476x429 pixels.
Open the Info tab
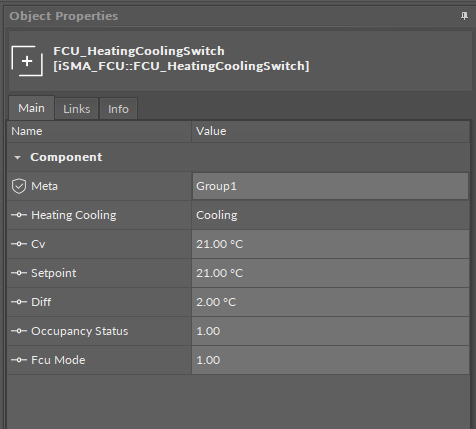tap(118, 109)
